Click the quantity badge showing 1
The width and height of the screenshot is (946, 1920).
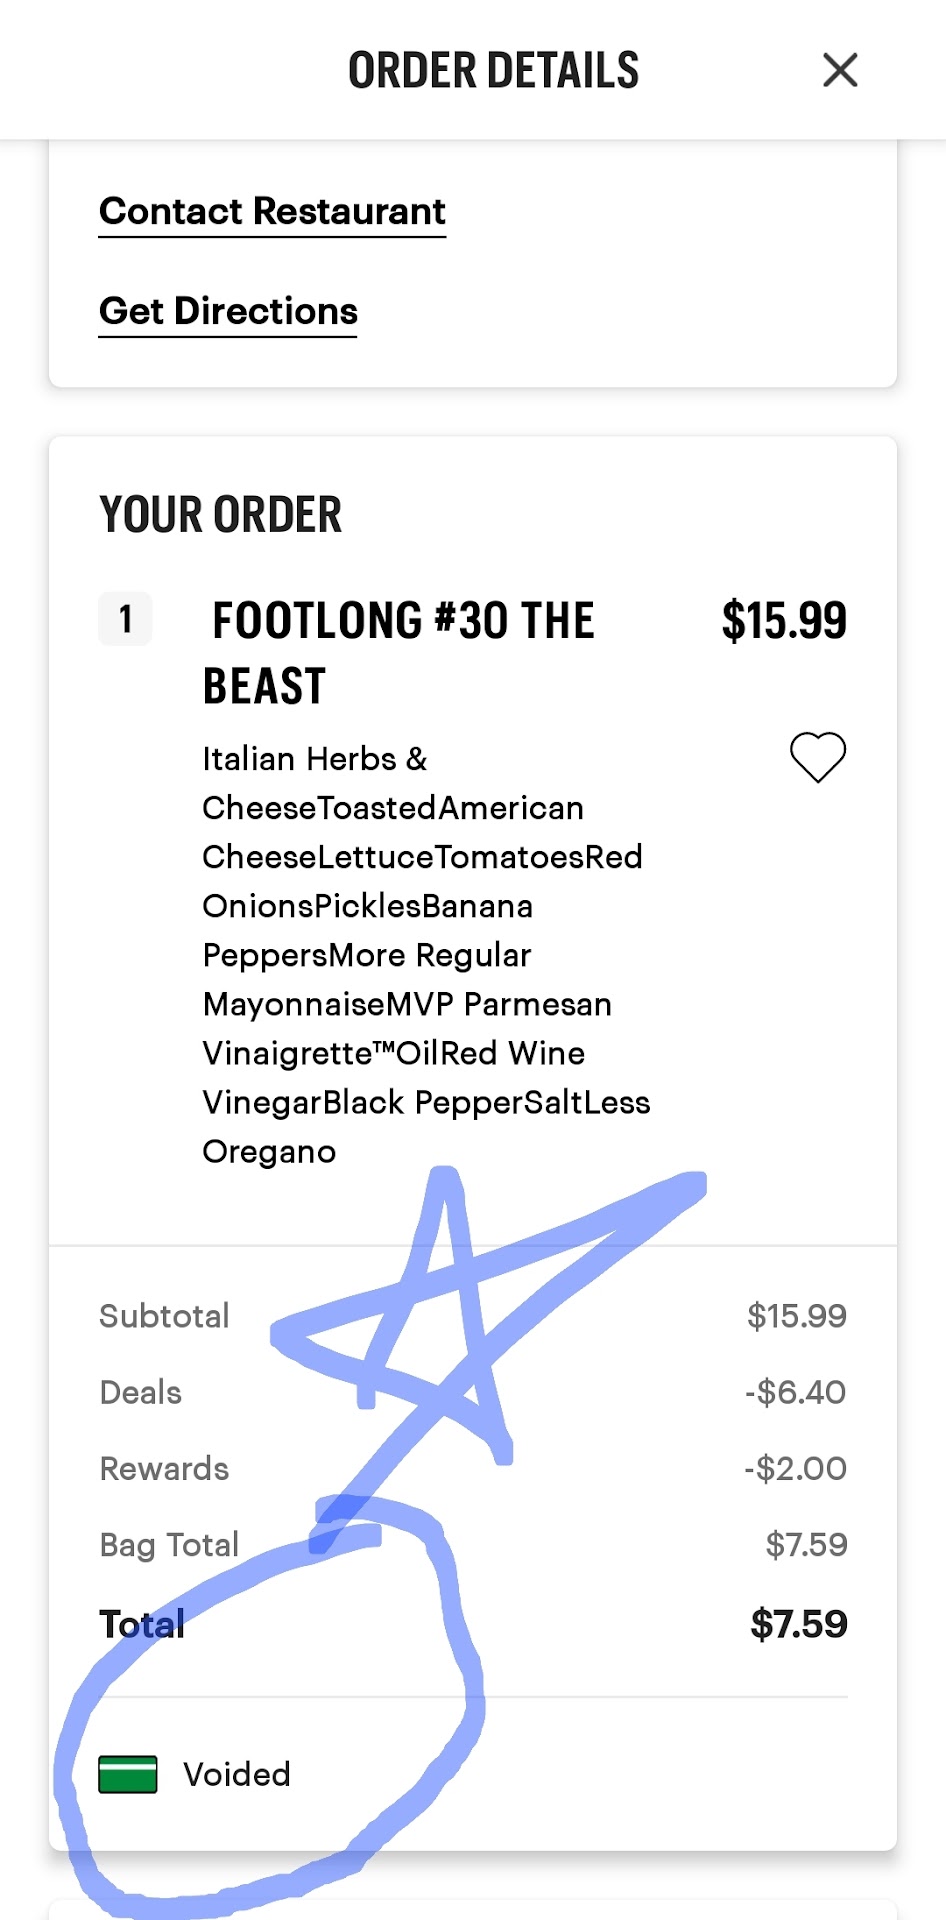(x=125, y=619)
